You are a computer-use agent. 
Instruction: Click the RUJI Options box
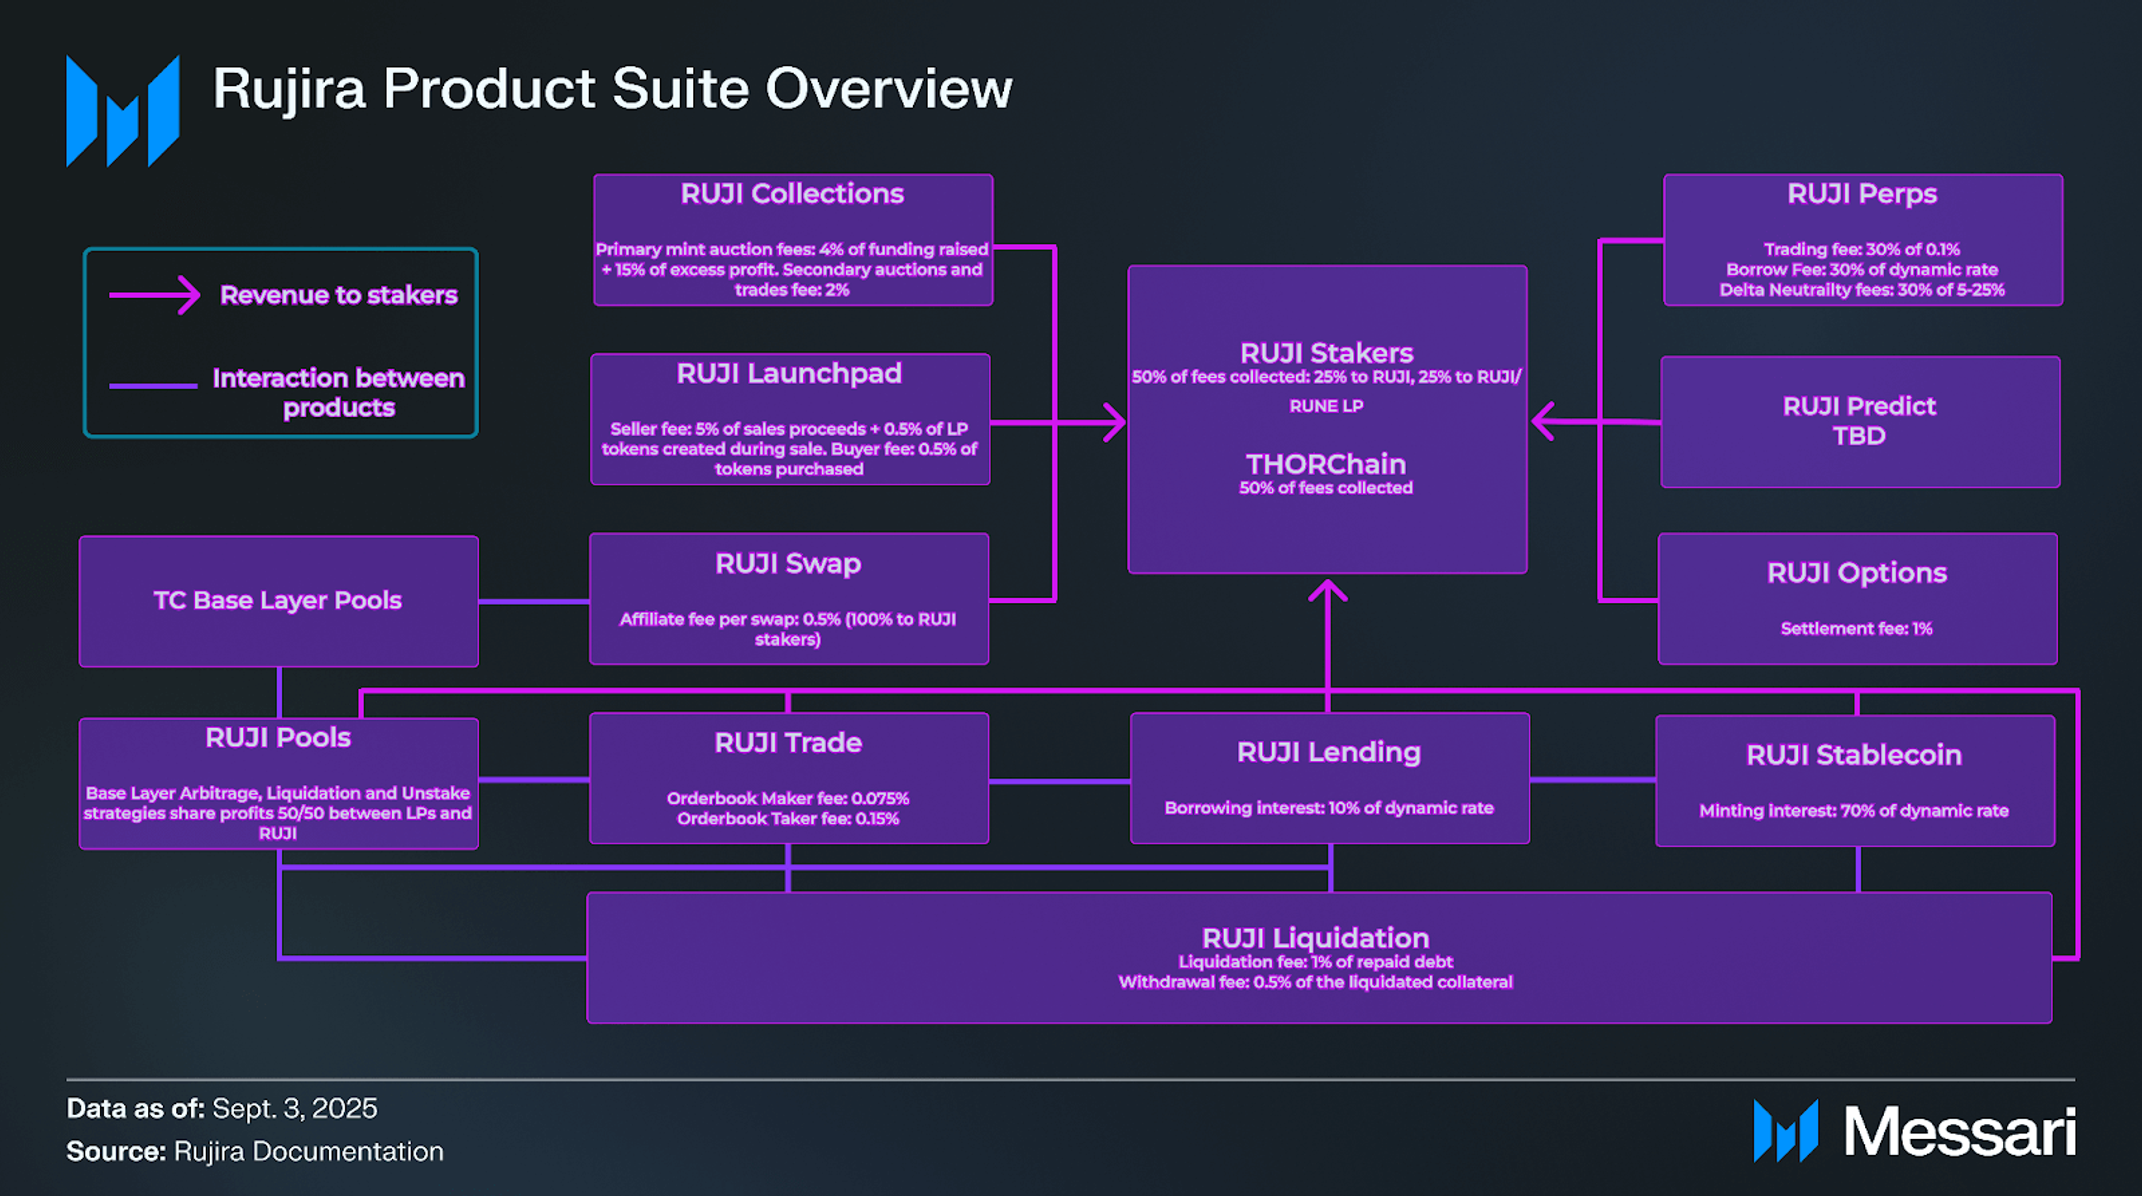pyautogui.click(x=1857, y=598)
